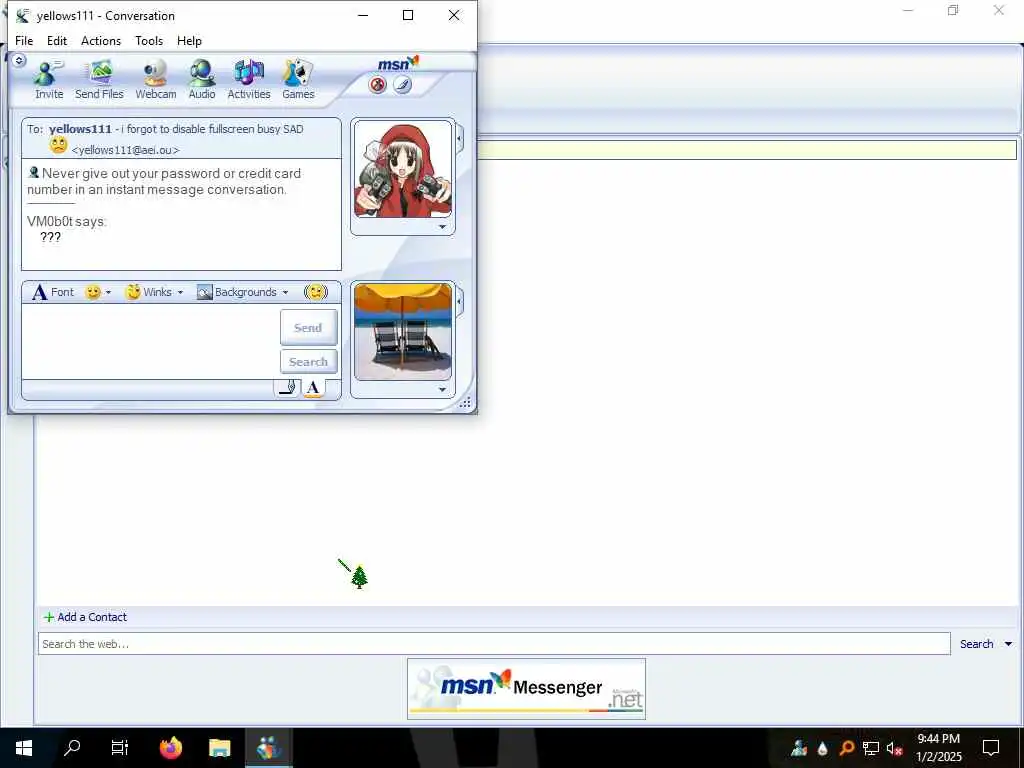This screenshot has width=1024, height=768.
Task: Open the dropdown under my display picture
Action: click(x=442, y=389)
